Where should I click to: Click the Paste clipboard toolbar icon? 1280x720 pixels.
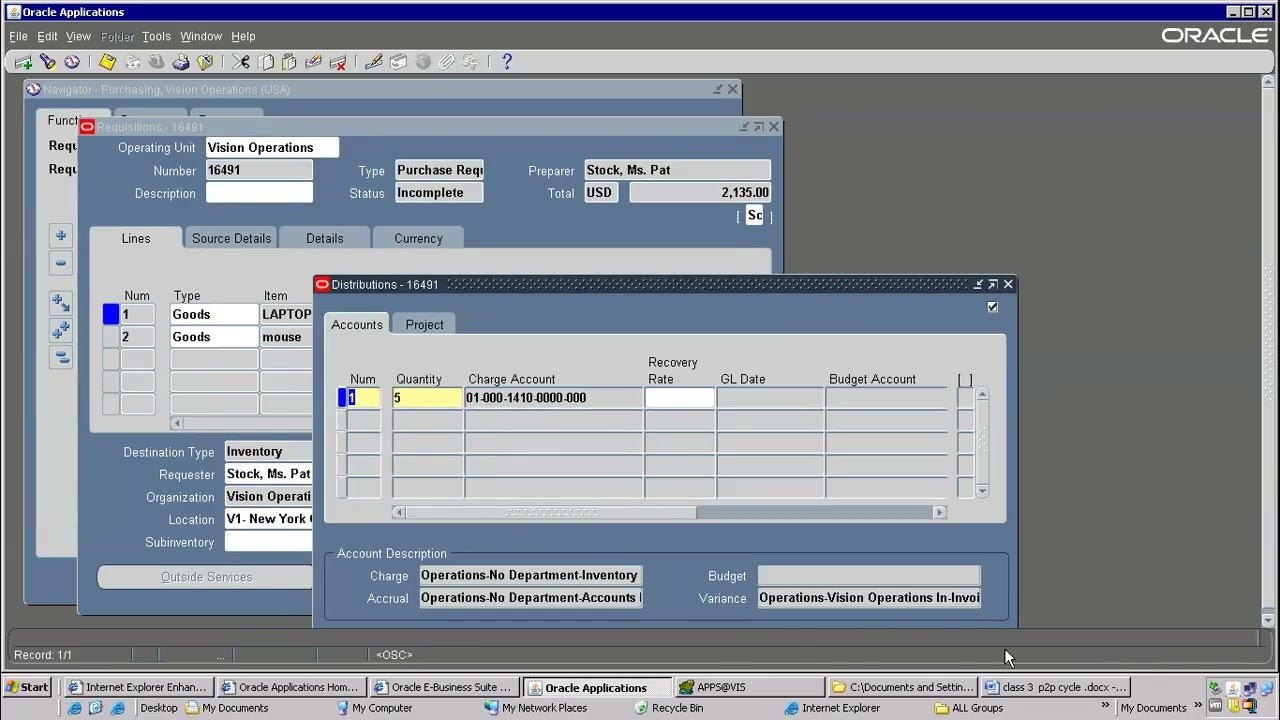pyautogui.click(x=290, y=62)
